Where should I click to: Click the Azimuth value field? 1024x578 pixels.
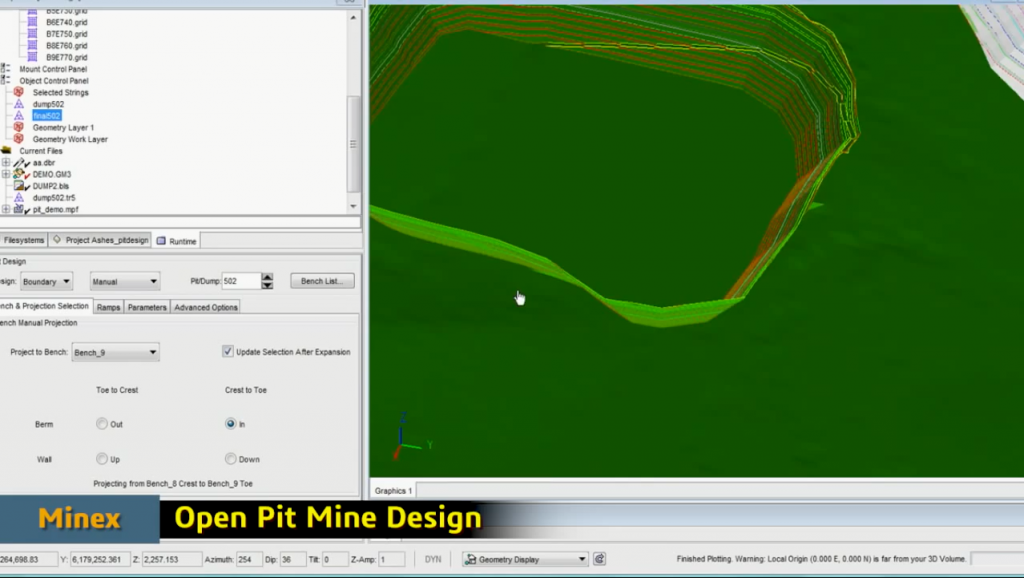249,559
